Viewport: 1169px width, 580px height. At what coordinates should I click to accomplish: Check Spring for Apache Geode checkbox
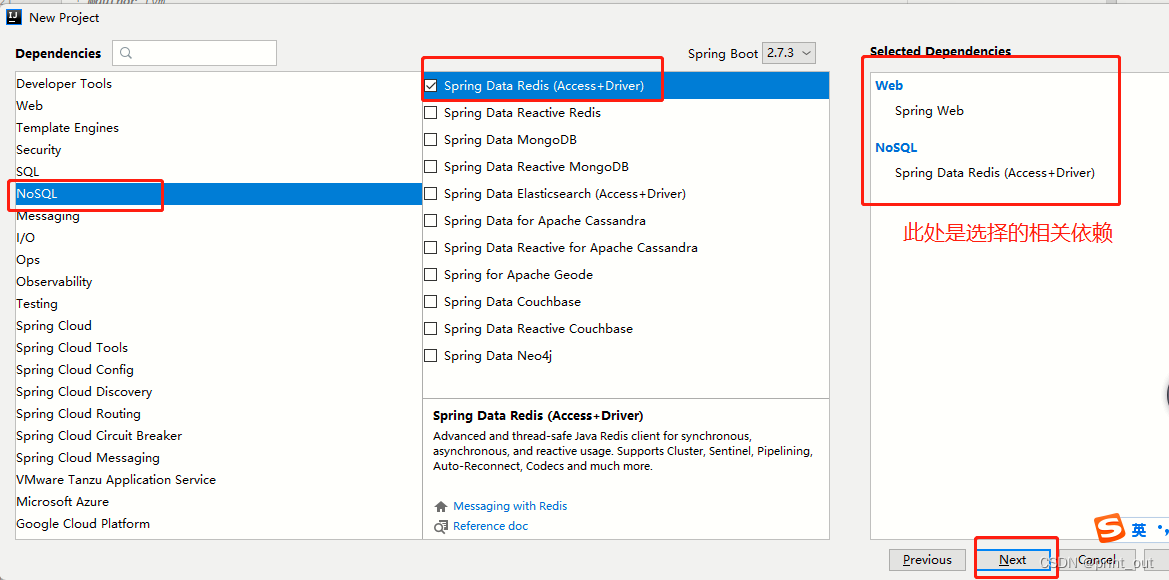430,274
